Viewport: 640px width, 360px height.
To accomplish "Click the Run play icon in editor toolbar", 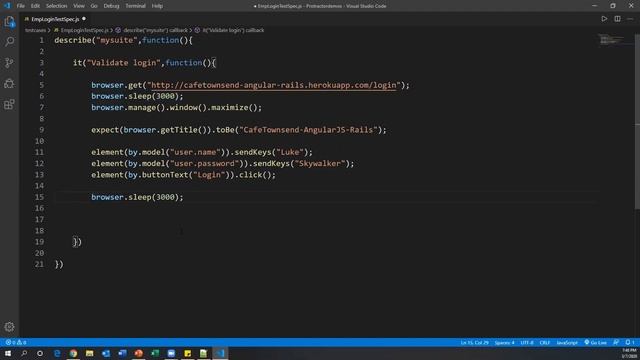I will click(604, 19).
